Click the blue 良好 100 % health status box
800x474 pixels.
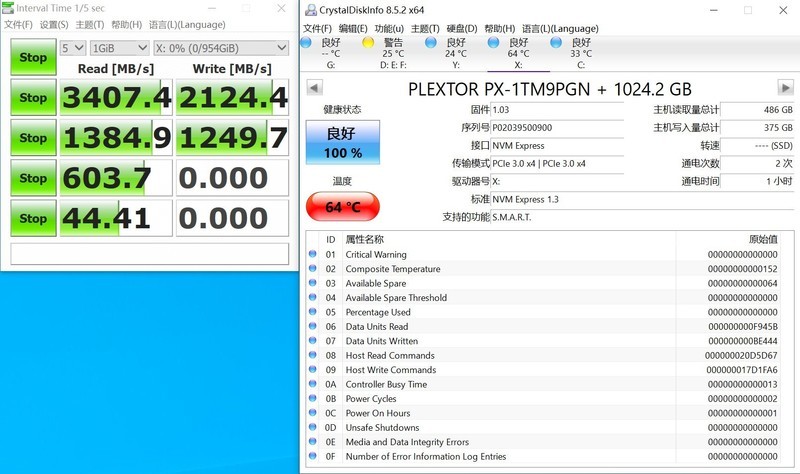[x=343, y=142]
